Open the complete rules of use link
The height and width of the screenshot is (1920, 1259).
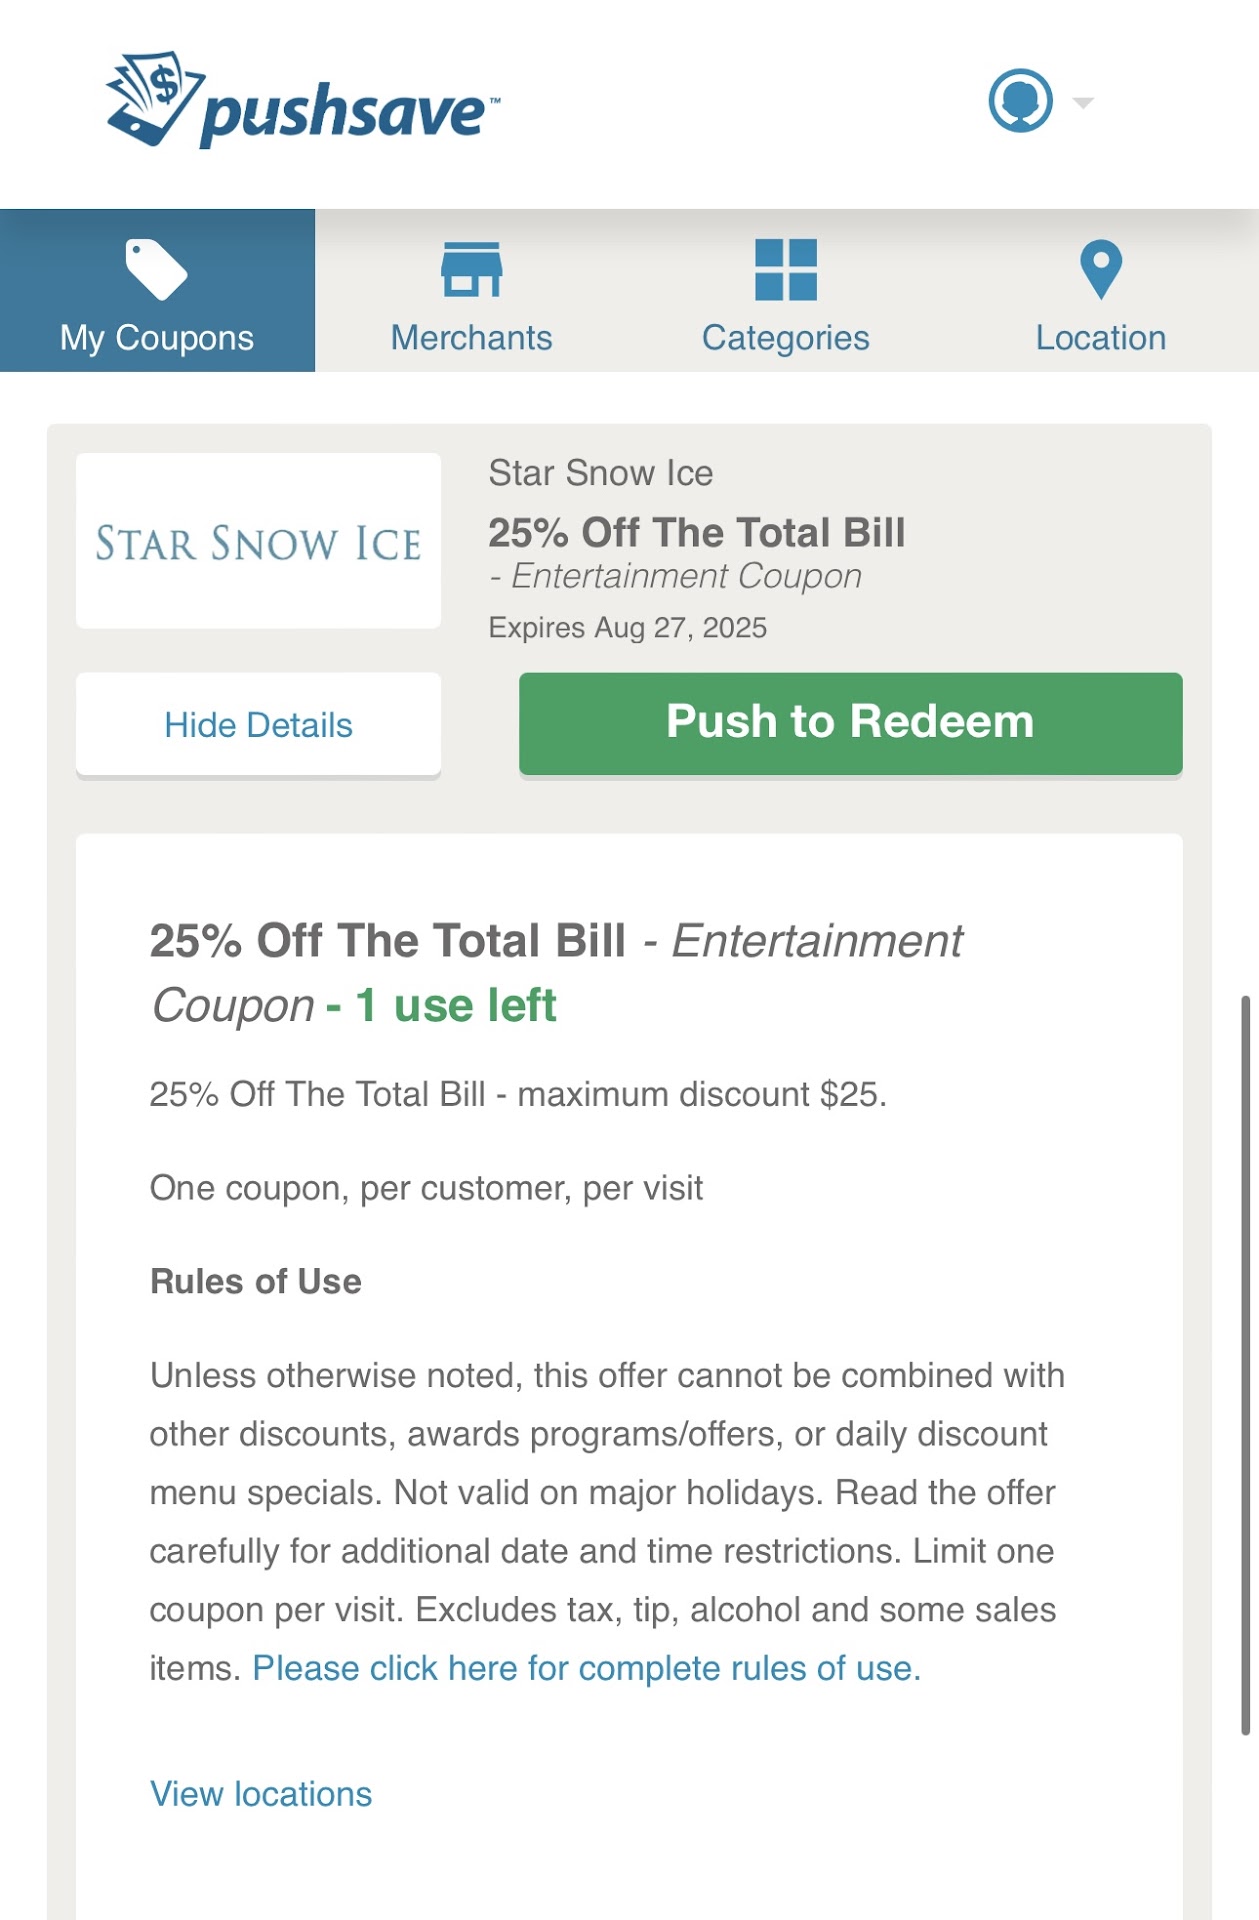click(x=586, y=1668)
